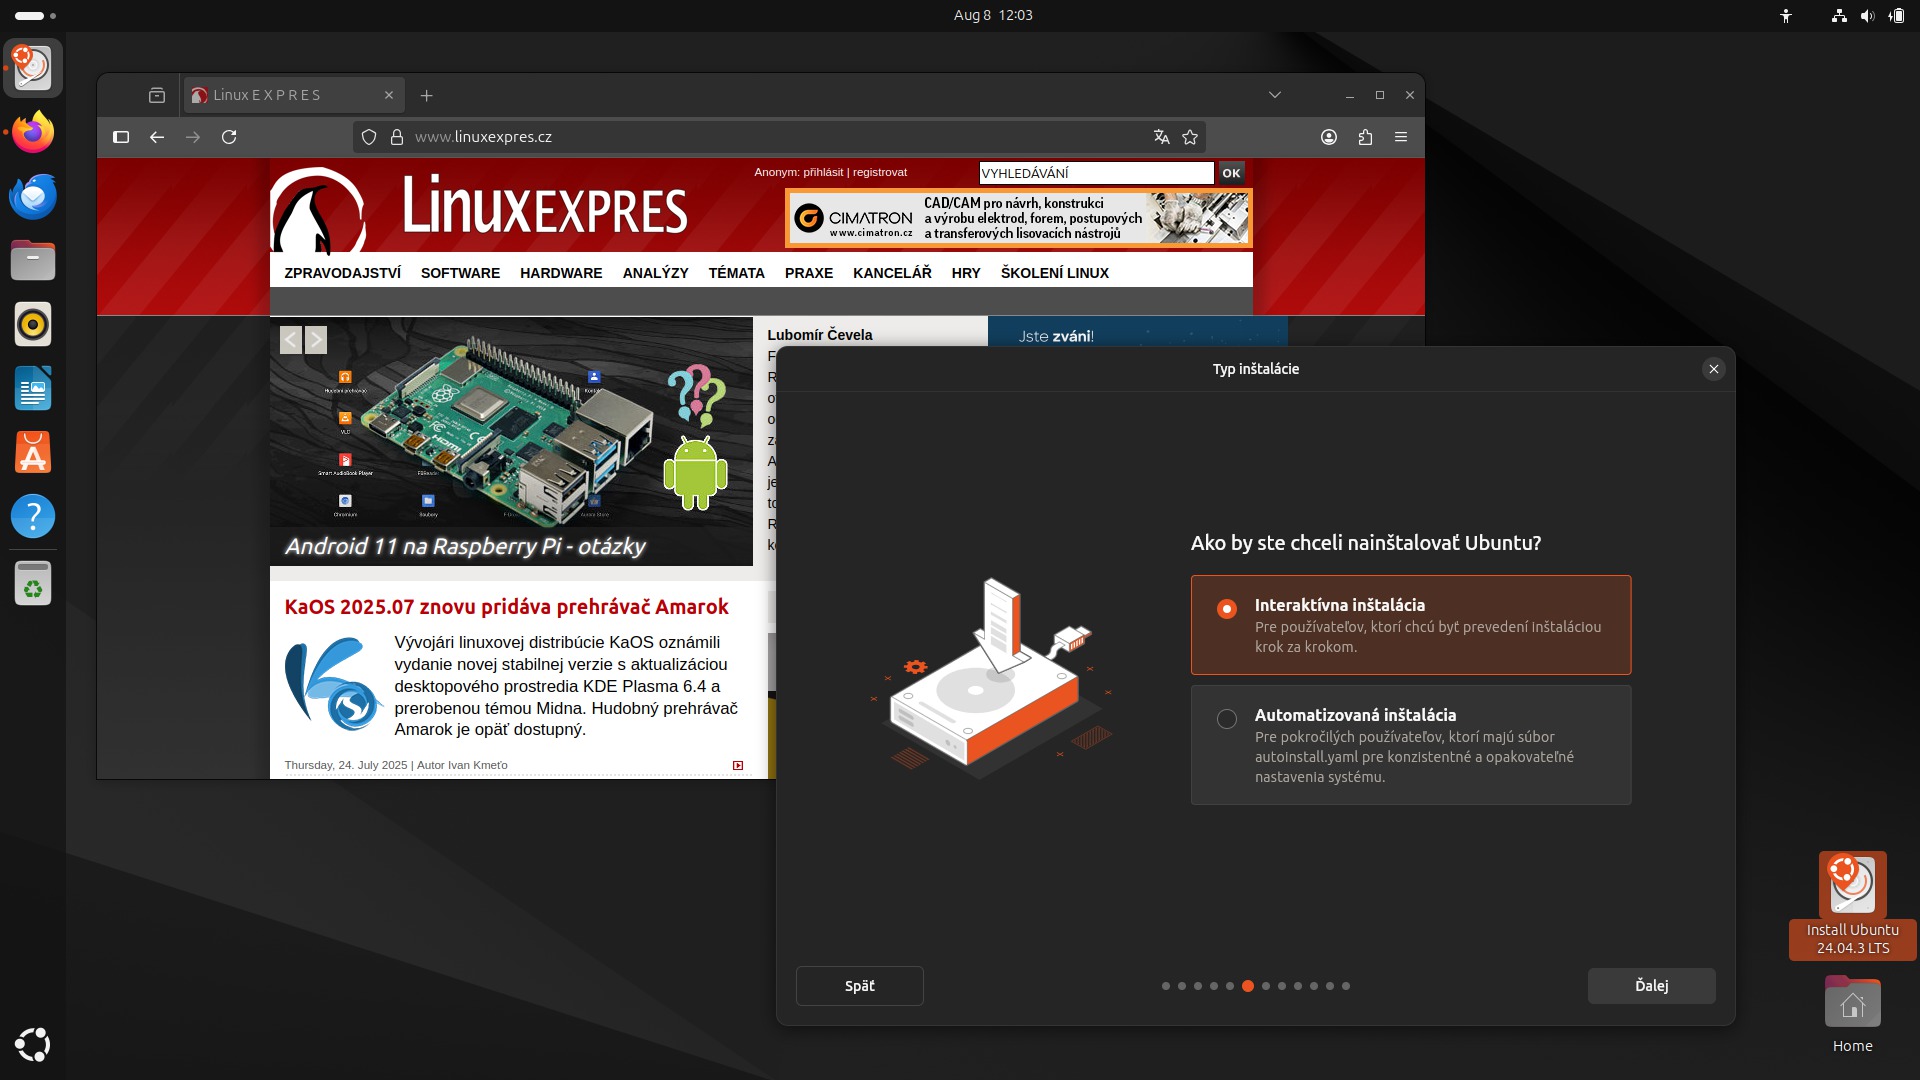Launch Thunderbird from the dock

33,197
